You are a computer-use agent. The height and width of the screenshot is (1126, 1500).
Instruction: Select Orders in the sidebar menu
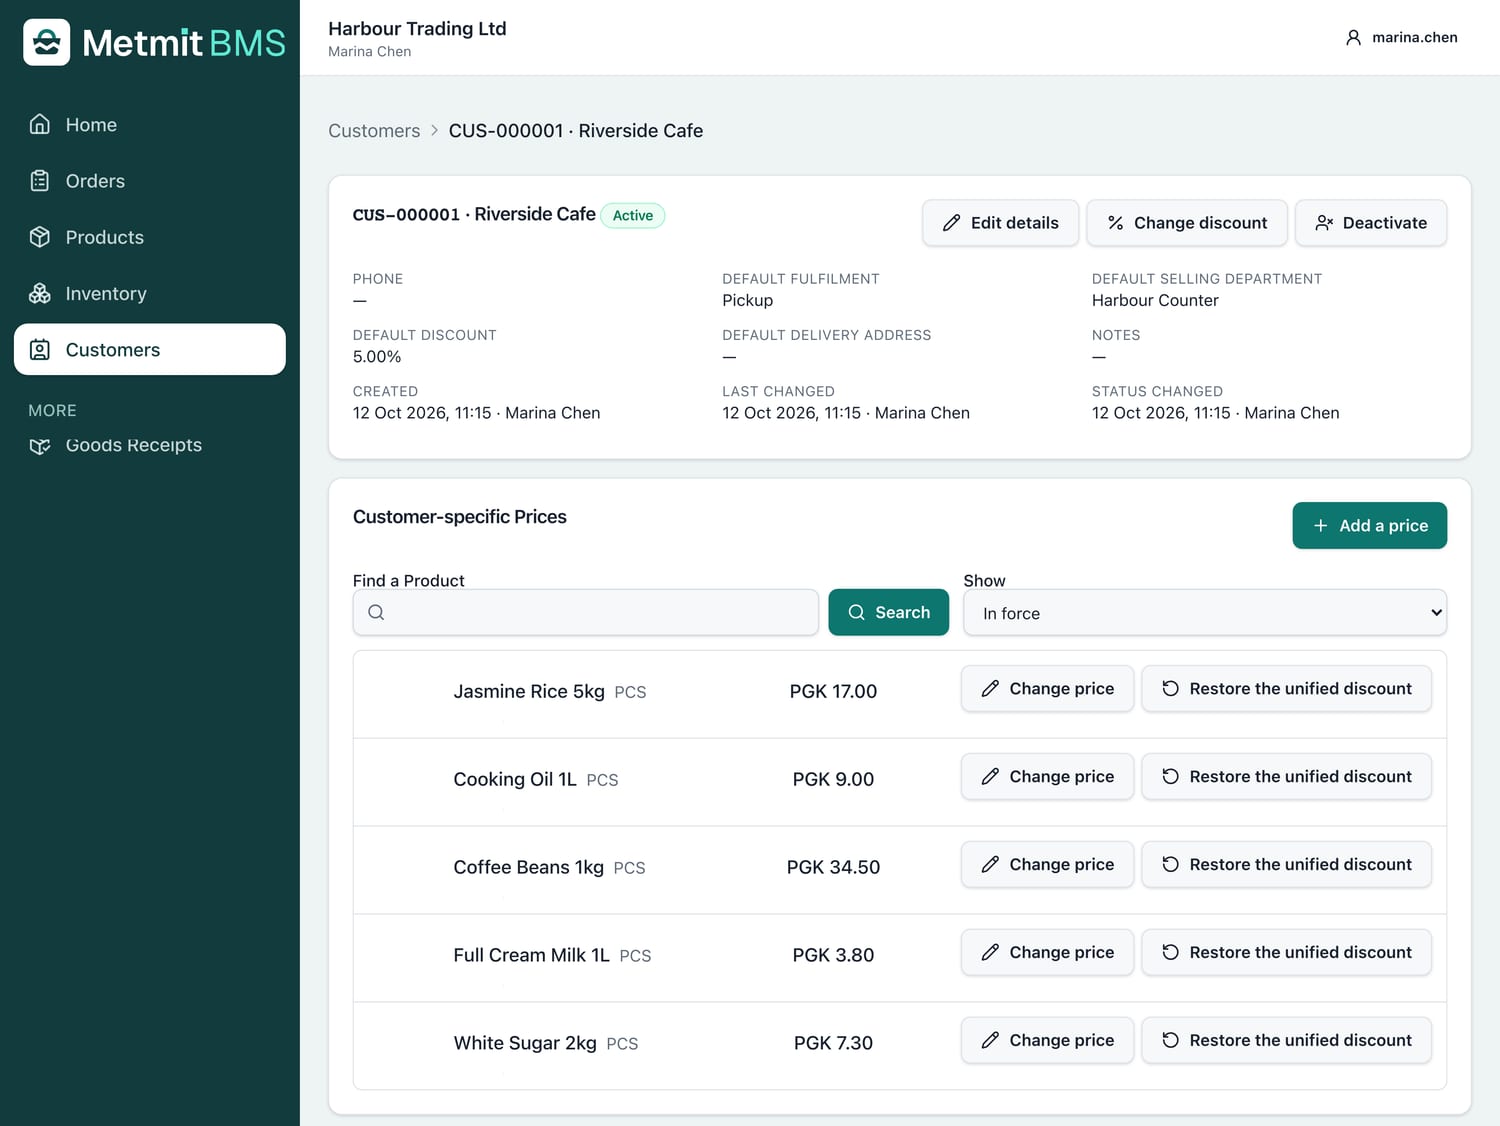point(150,181)
